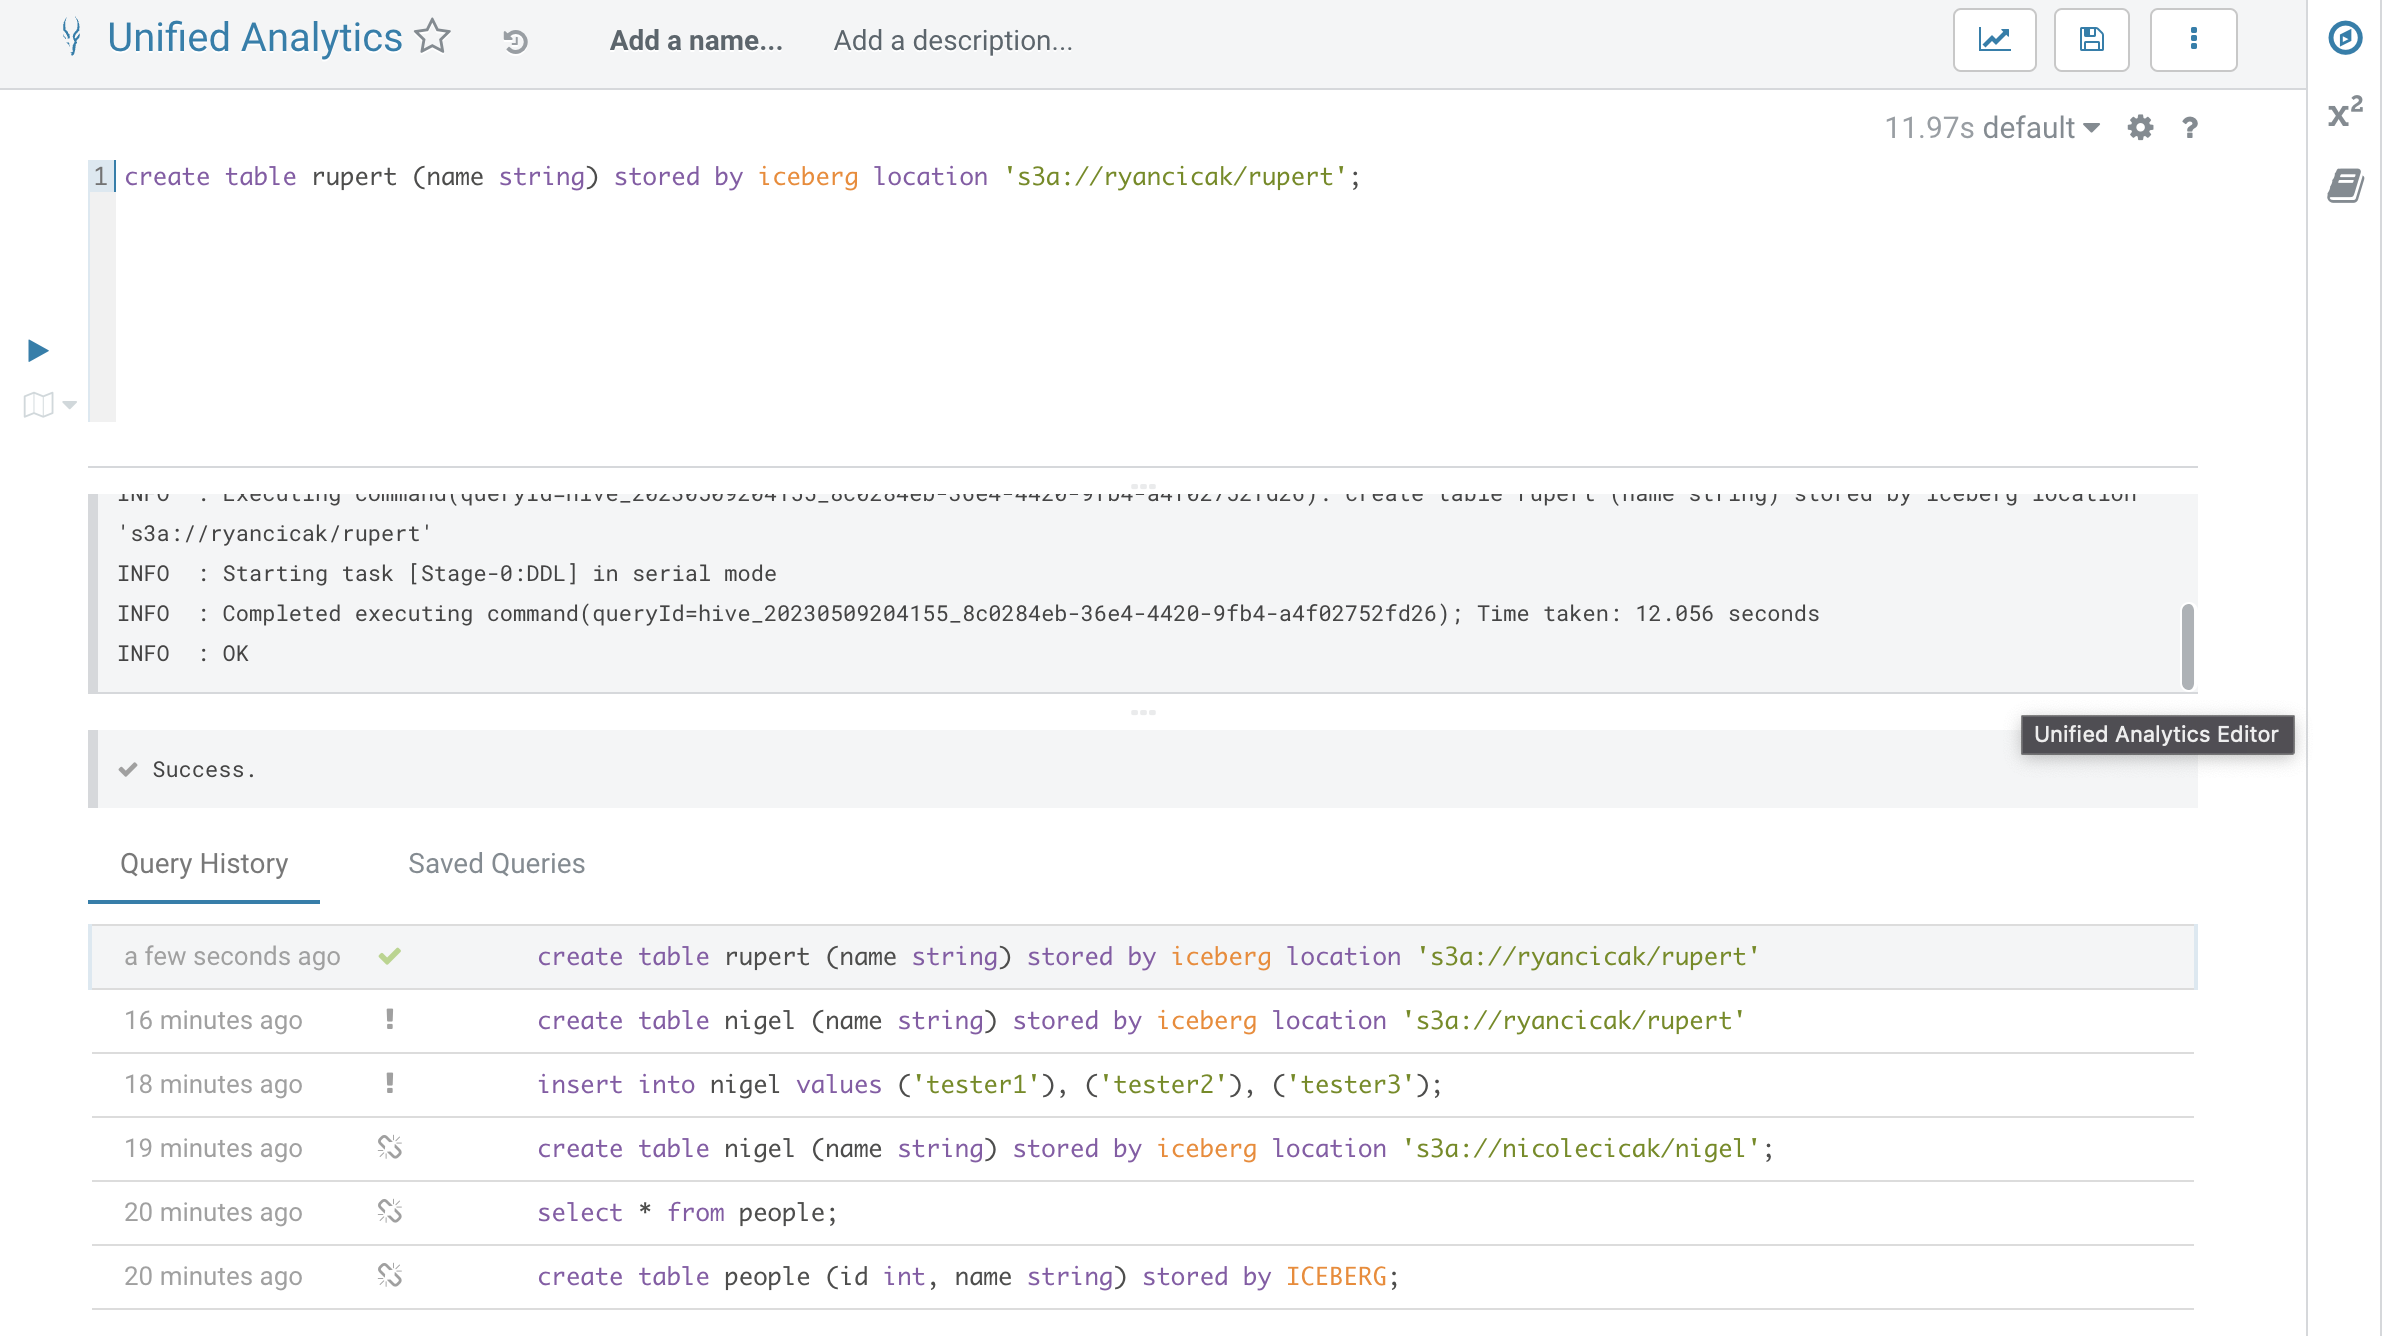Click the save query icon
2404x1336 pixels.
point(2092,40)
